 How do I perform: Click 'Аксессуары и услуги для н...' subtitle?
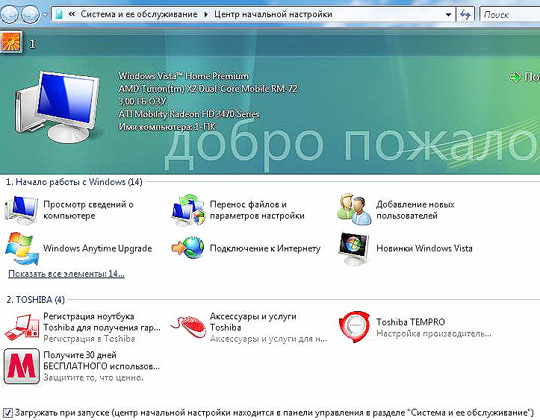[268, 339]
